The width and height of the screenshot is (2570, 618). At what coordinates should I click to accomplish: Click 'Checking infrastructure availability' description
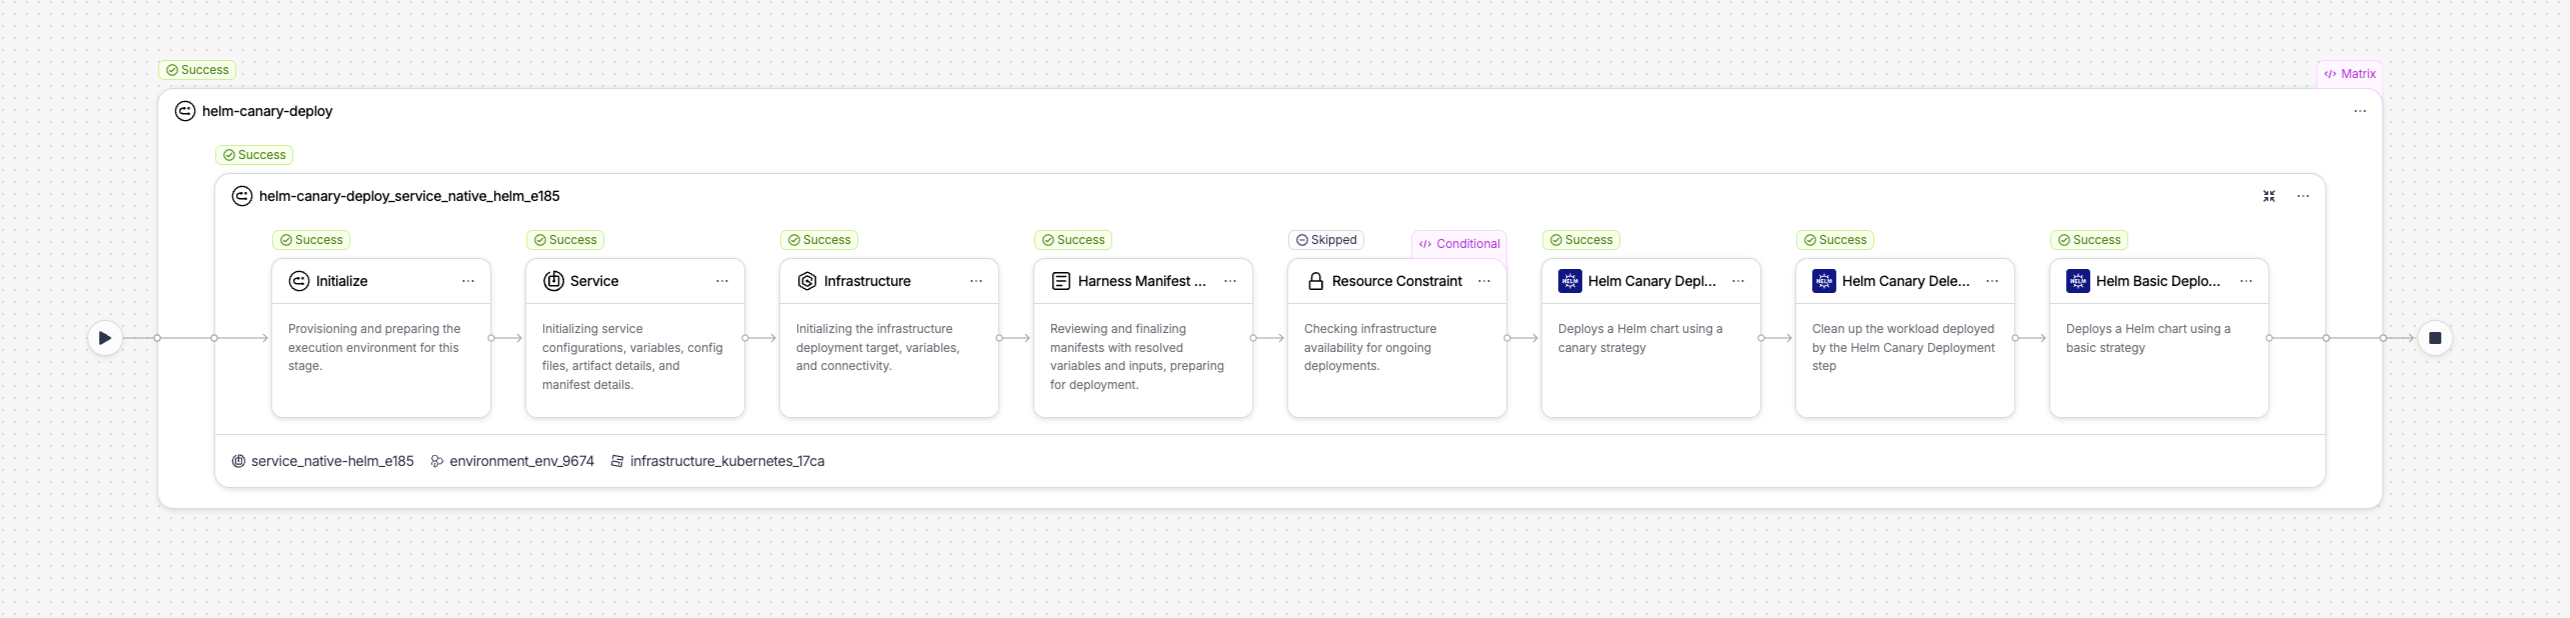(x=1370, y=347)
